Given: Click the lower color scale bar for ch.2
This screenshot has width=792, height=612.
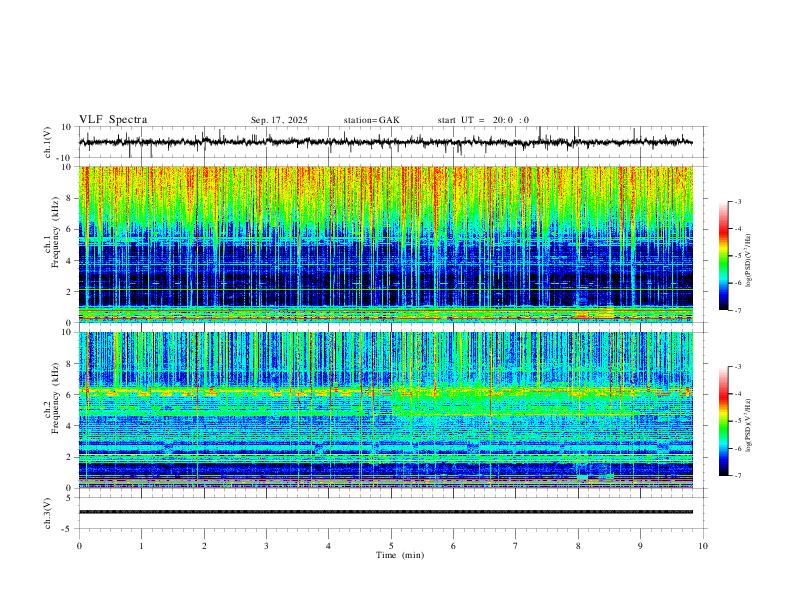Looking at the screenshot, I should (724, 421).
